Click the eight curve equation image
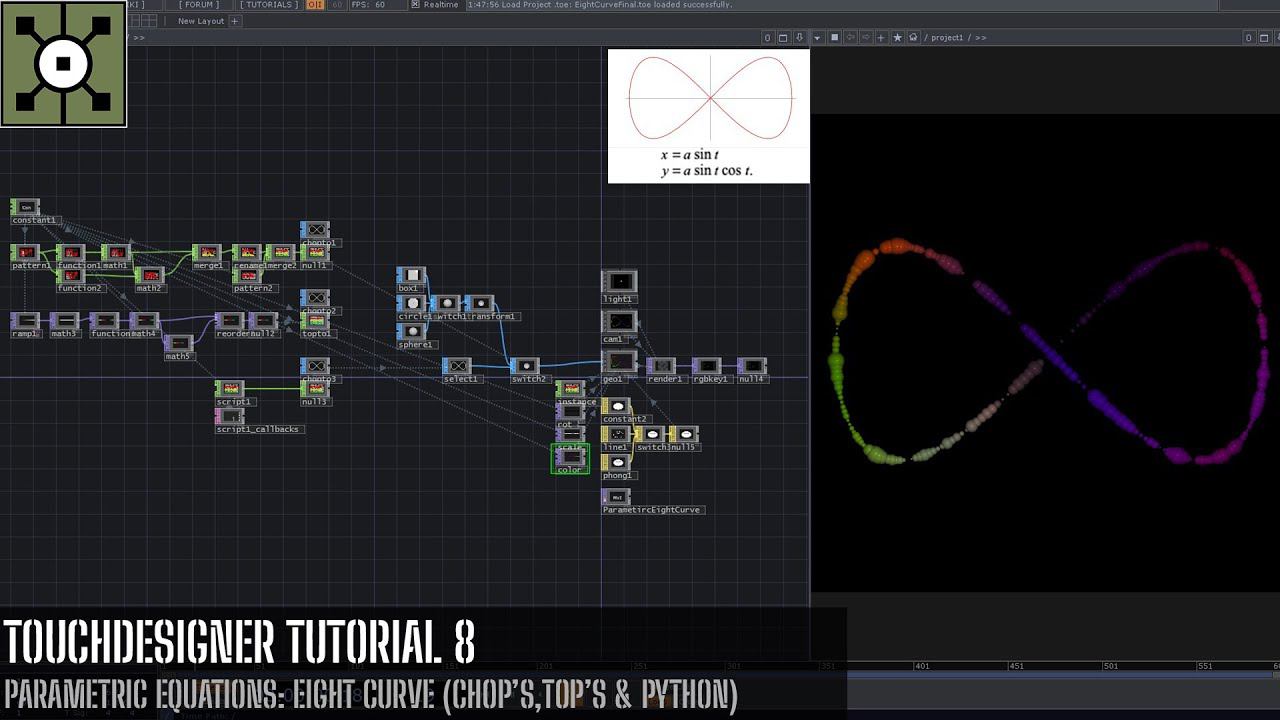 click(709, 116)
